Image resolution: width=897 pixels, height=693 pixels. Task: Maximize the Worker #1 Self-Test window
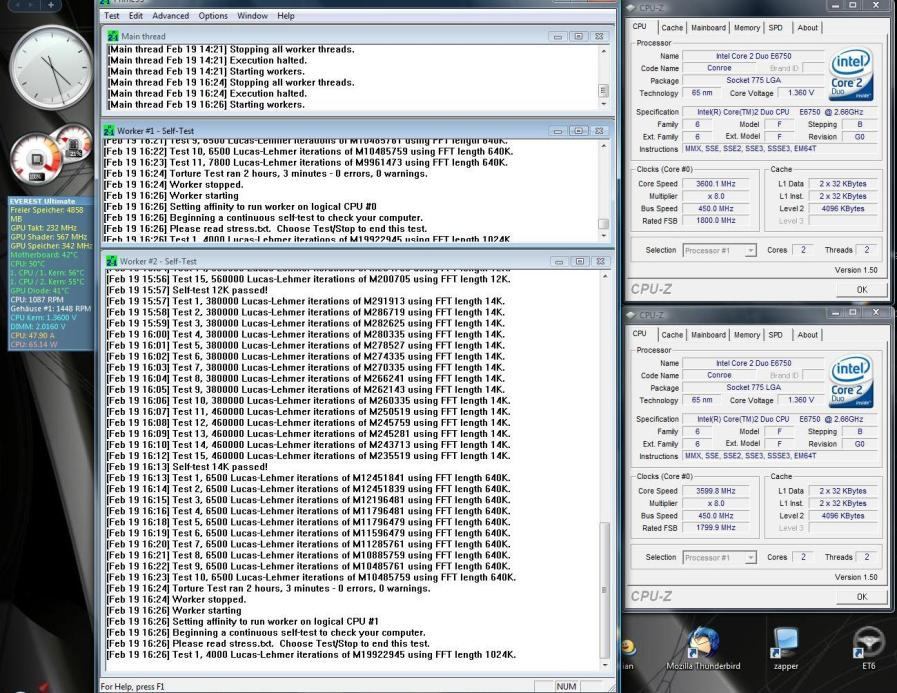578,131
